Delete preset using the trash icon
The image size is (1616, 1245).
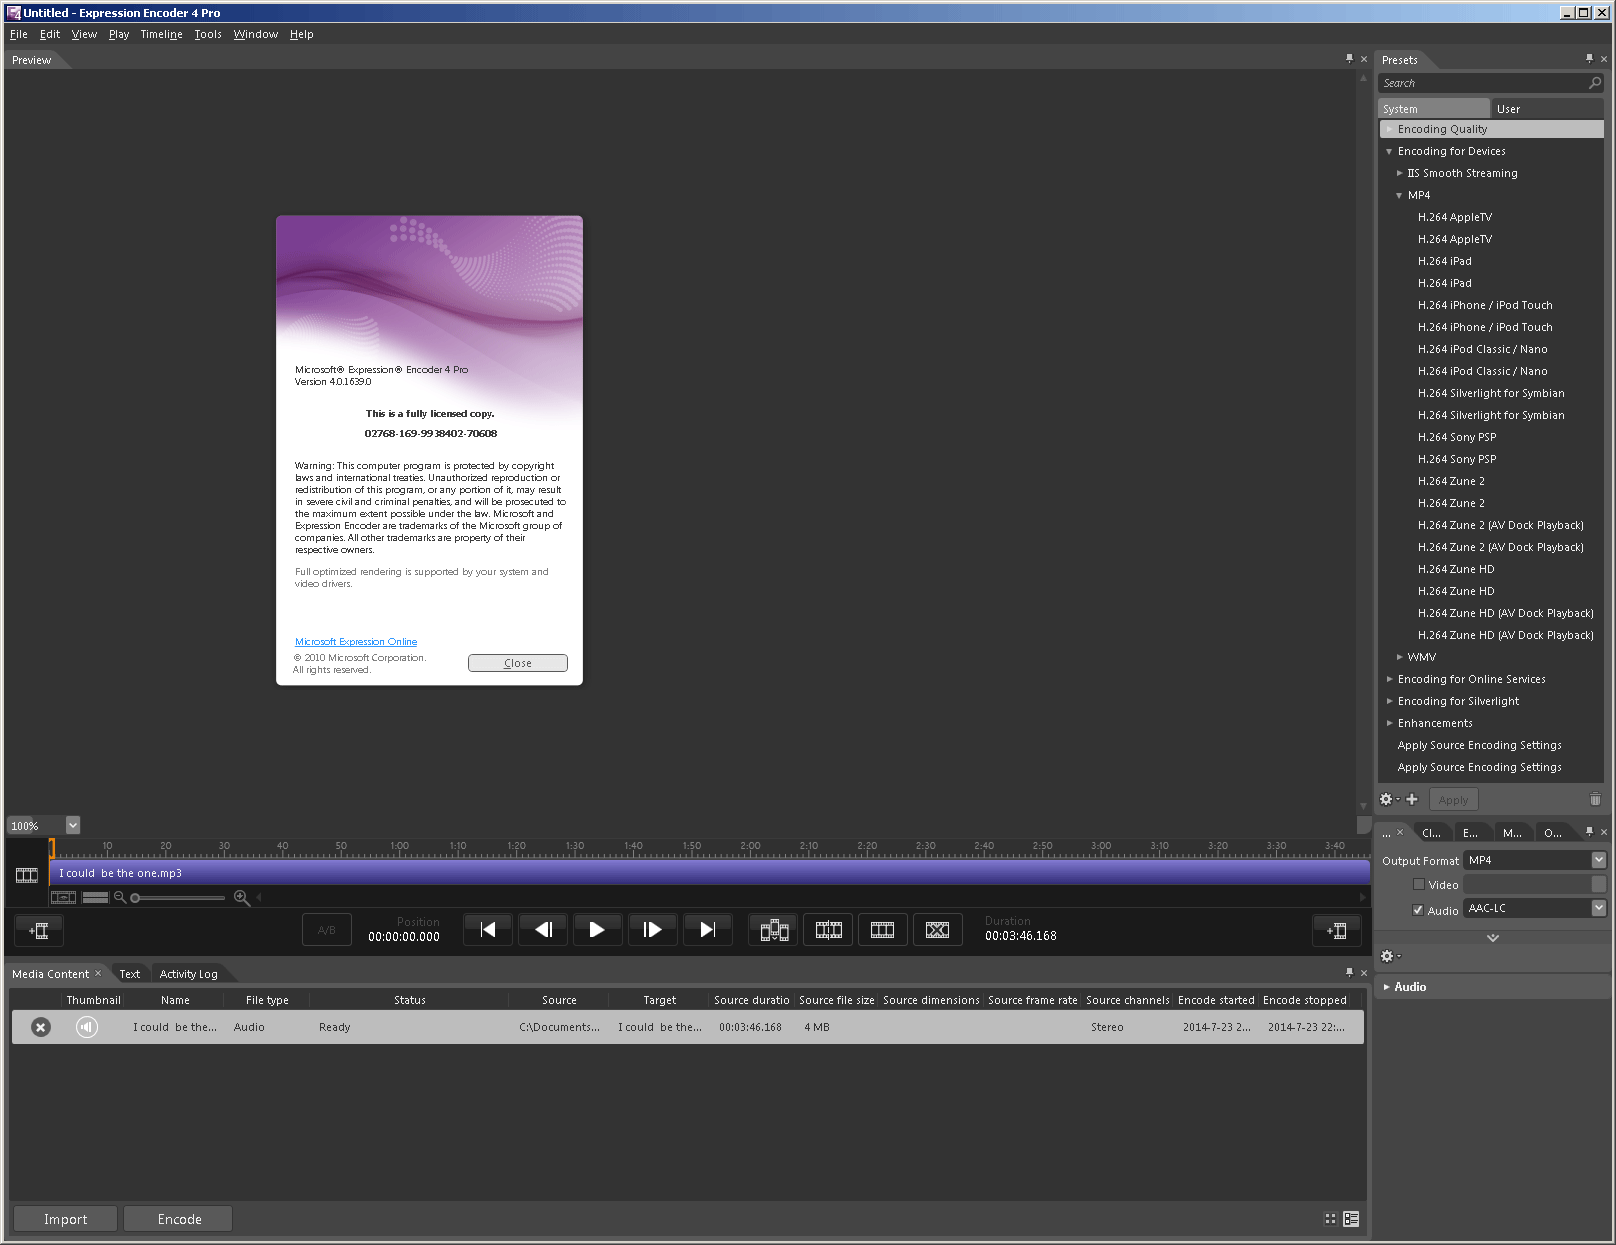click(1595, 799)
